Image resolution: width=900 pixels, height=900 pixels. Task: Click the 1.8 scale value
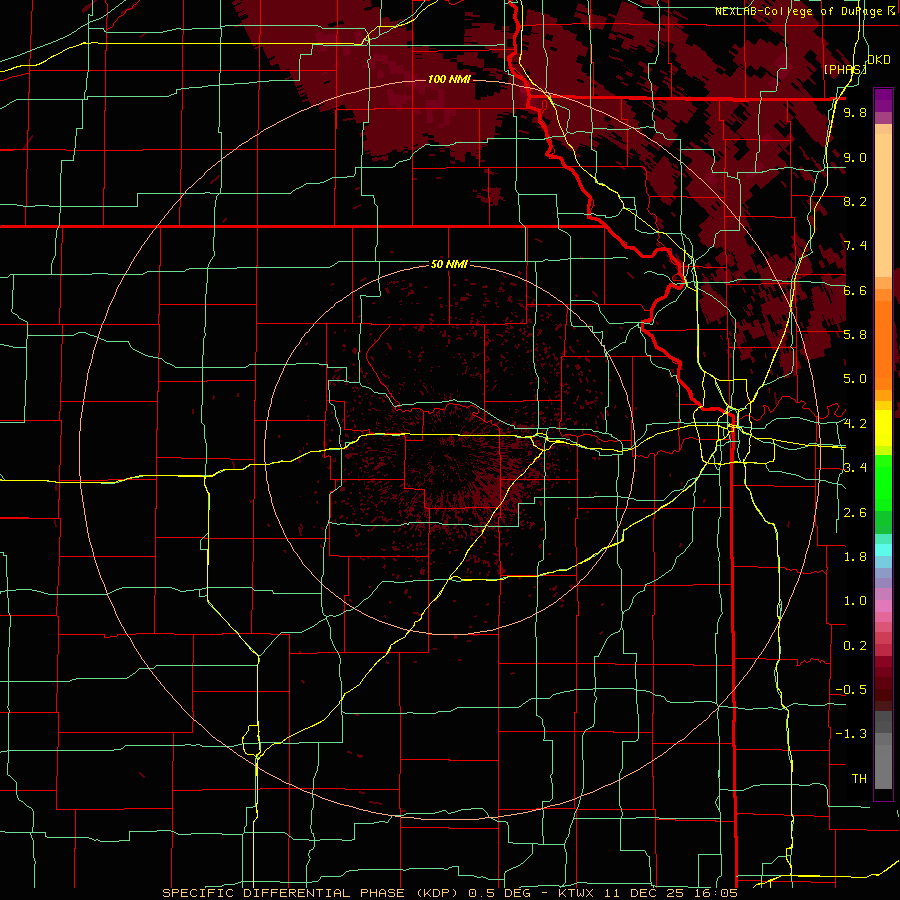coord(855,556)
